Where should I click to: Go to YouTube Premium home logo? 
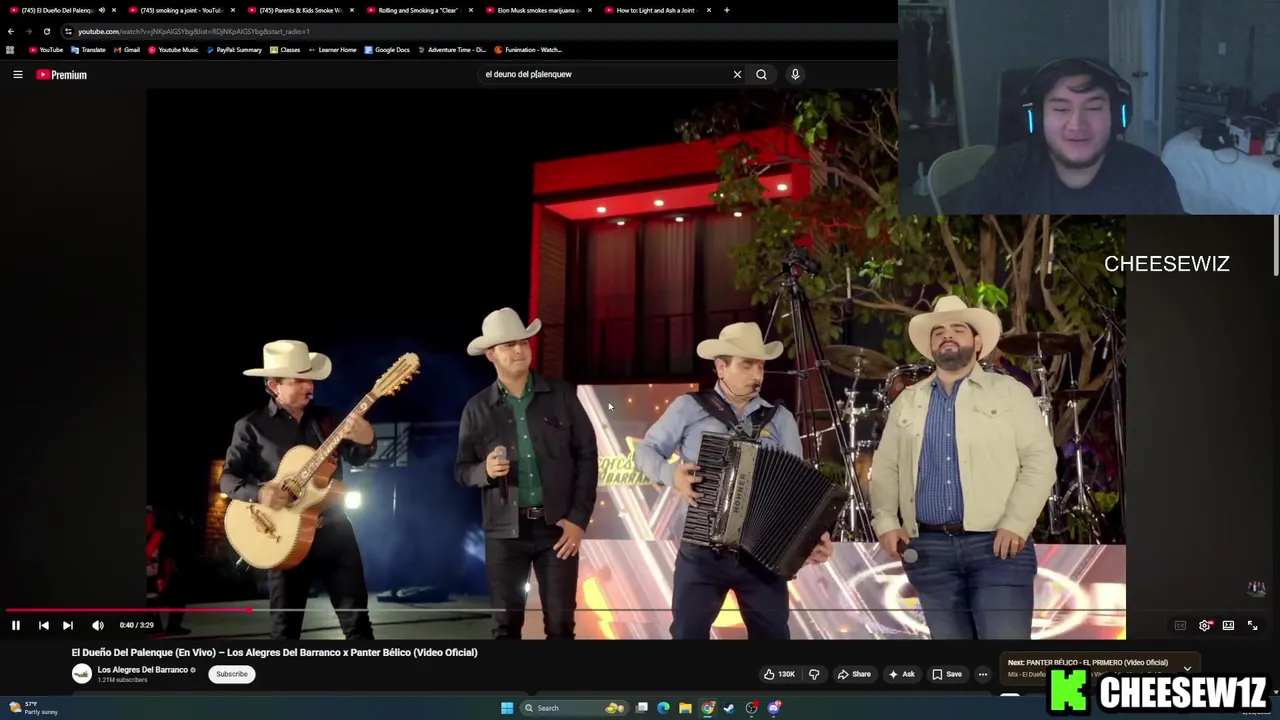tap(62, 74)
